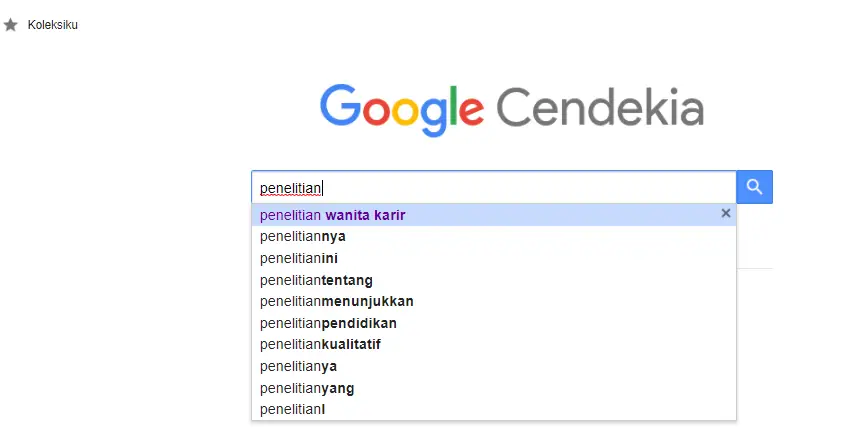This screenshot has width=842, height=439.
Task: Click the empty area inside the search field
Action: coord(530,188)
